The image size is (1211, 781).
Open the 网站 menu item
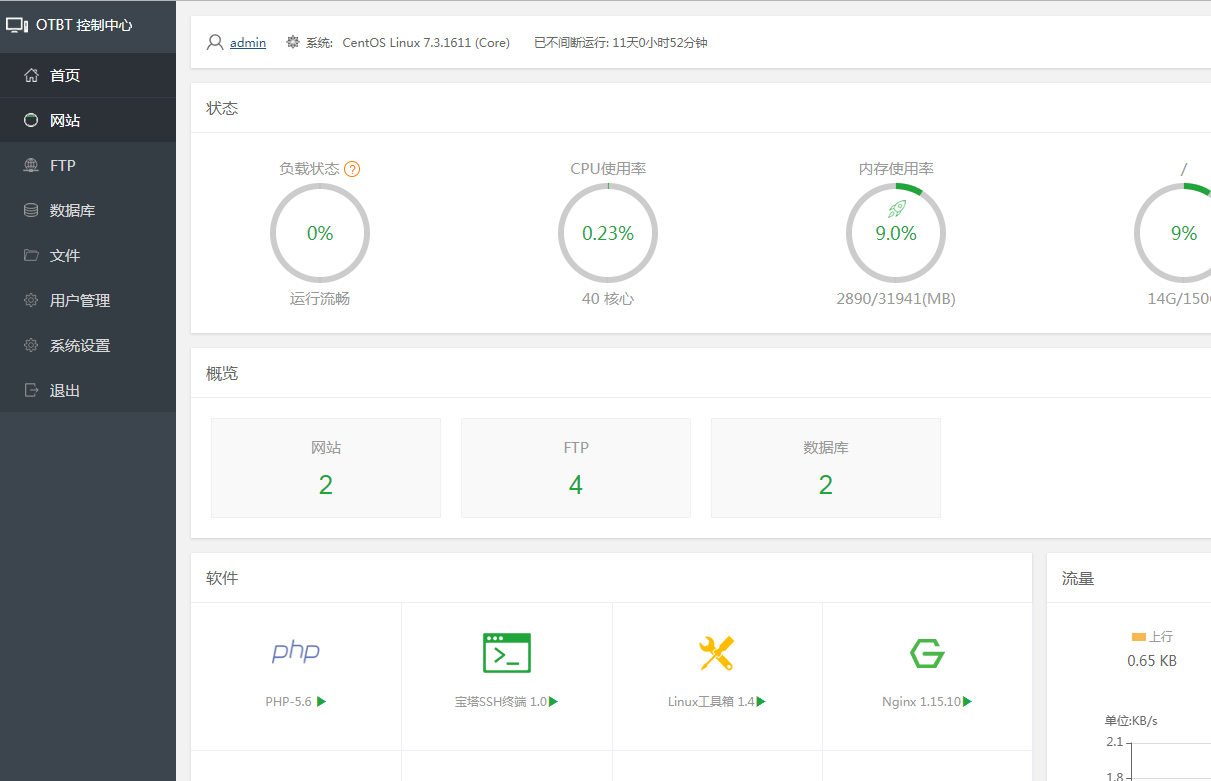point(88,120)
